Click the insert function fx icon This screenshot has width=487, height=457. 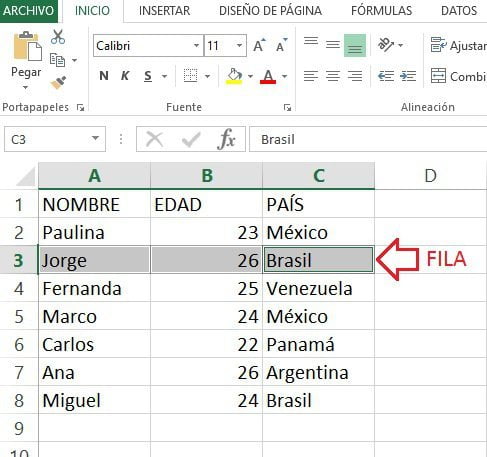tap(226, 139)
